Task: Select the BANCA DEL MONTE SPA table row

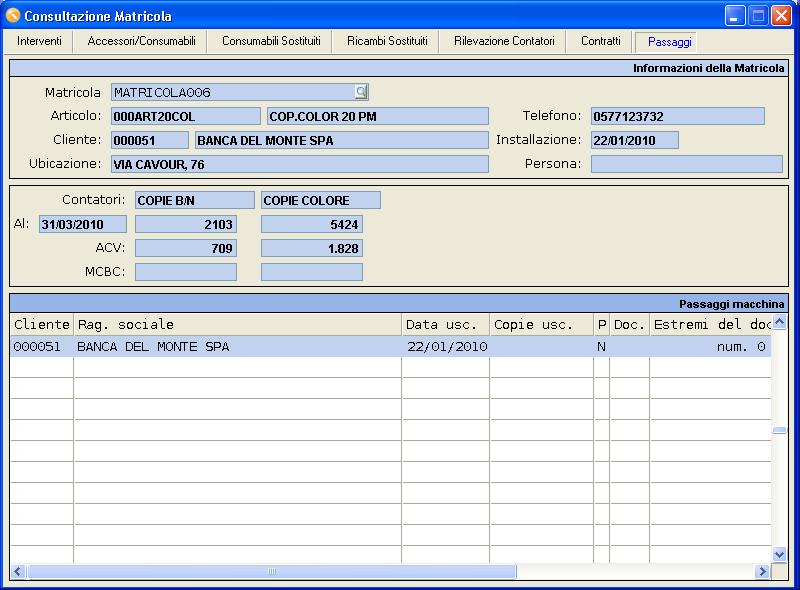Action: [391, 347]
